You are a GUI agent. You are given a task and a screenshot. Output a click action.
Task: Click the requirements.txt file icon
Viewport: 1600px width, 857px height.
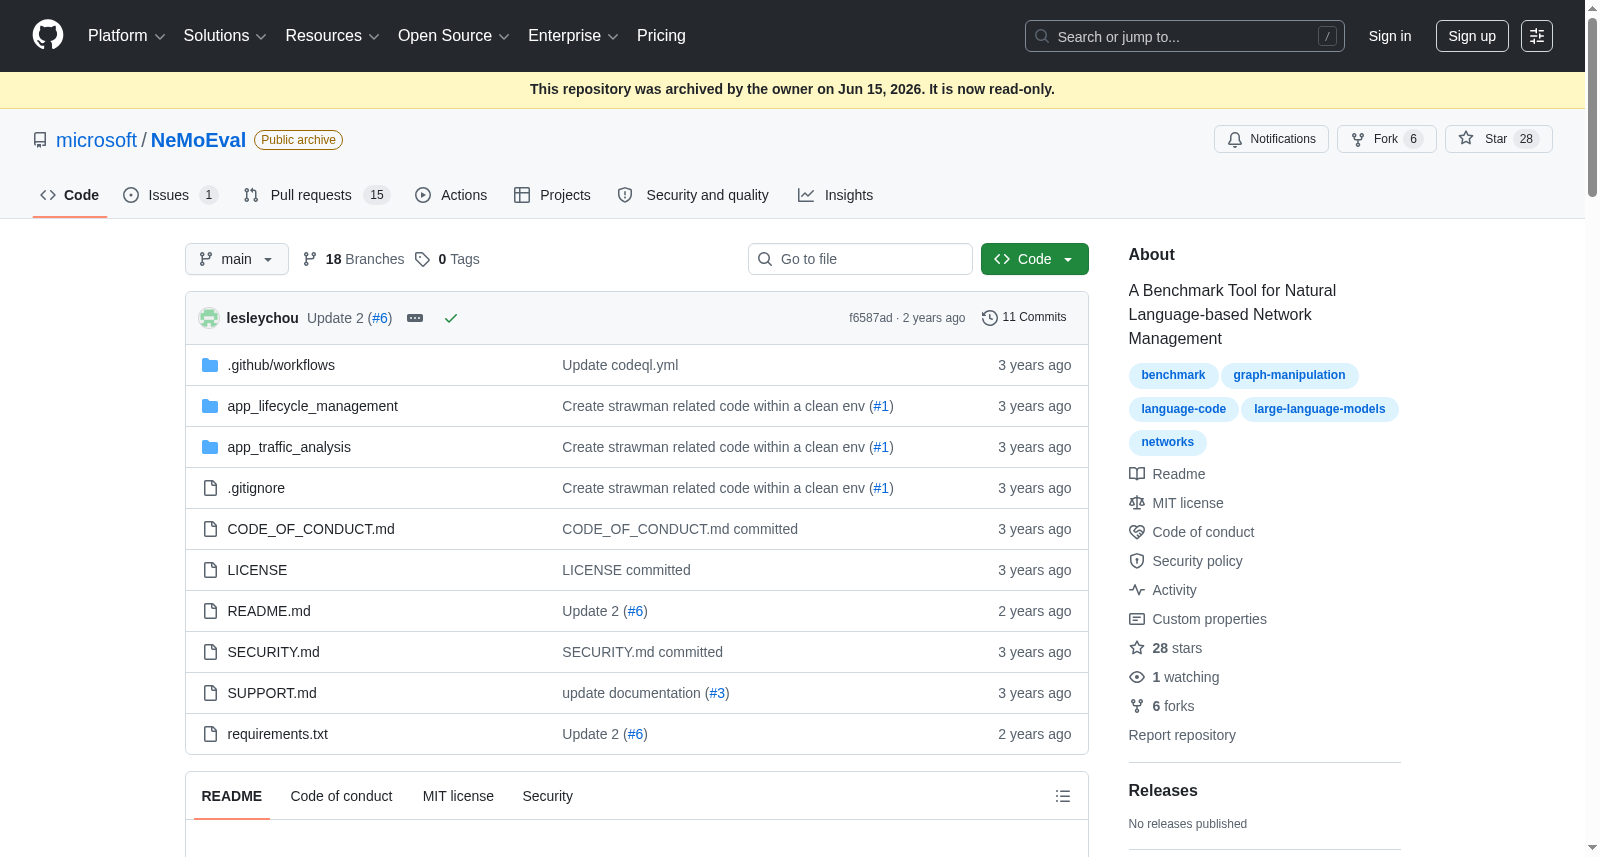point(210,734)
